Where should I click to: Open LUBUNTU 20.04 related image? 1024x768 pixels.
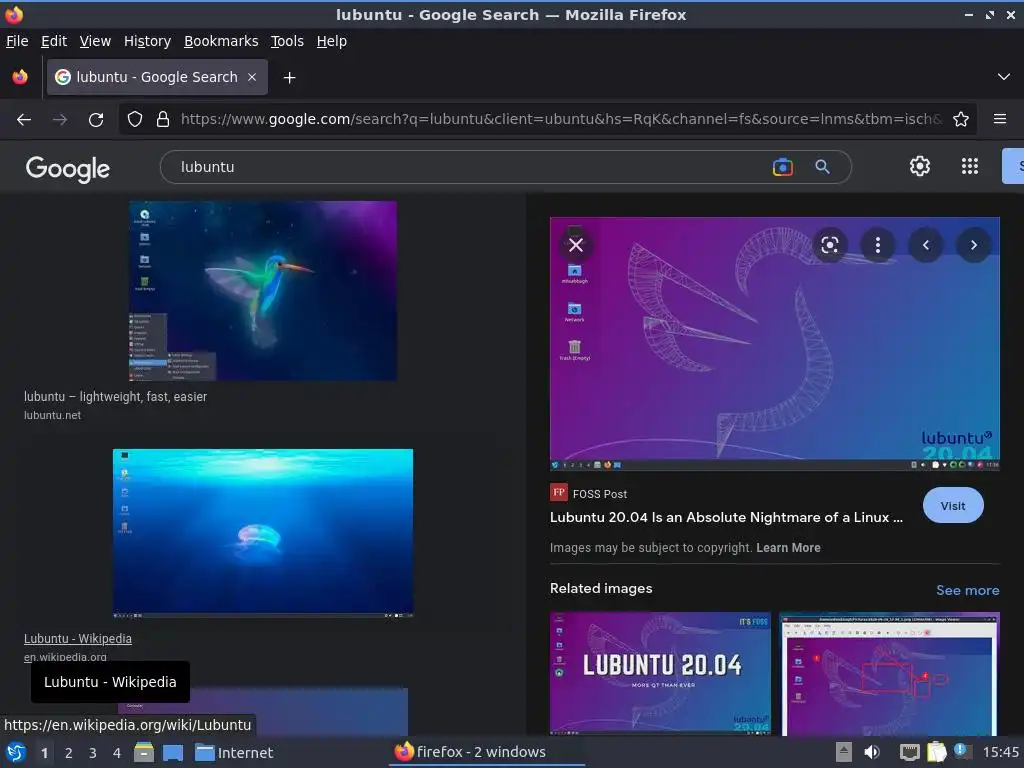tap(660, 673)
